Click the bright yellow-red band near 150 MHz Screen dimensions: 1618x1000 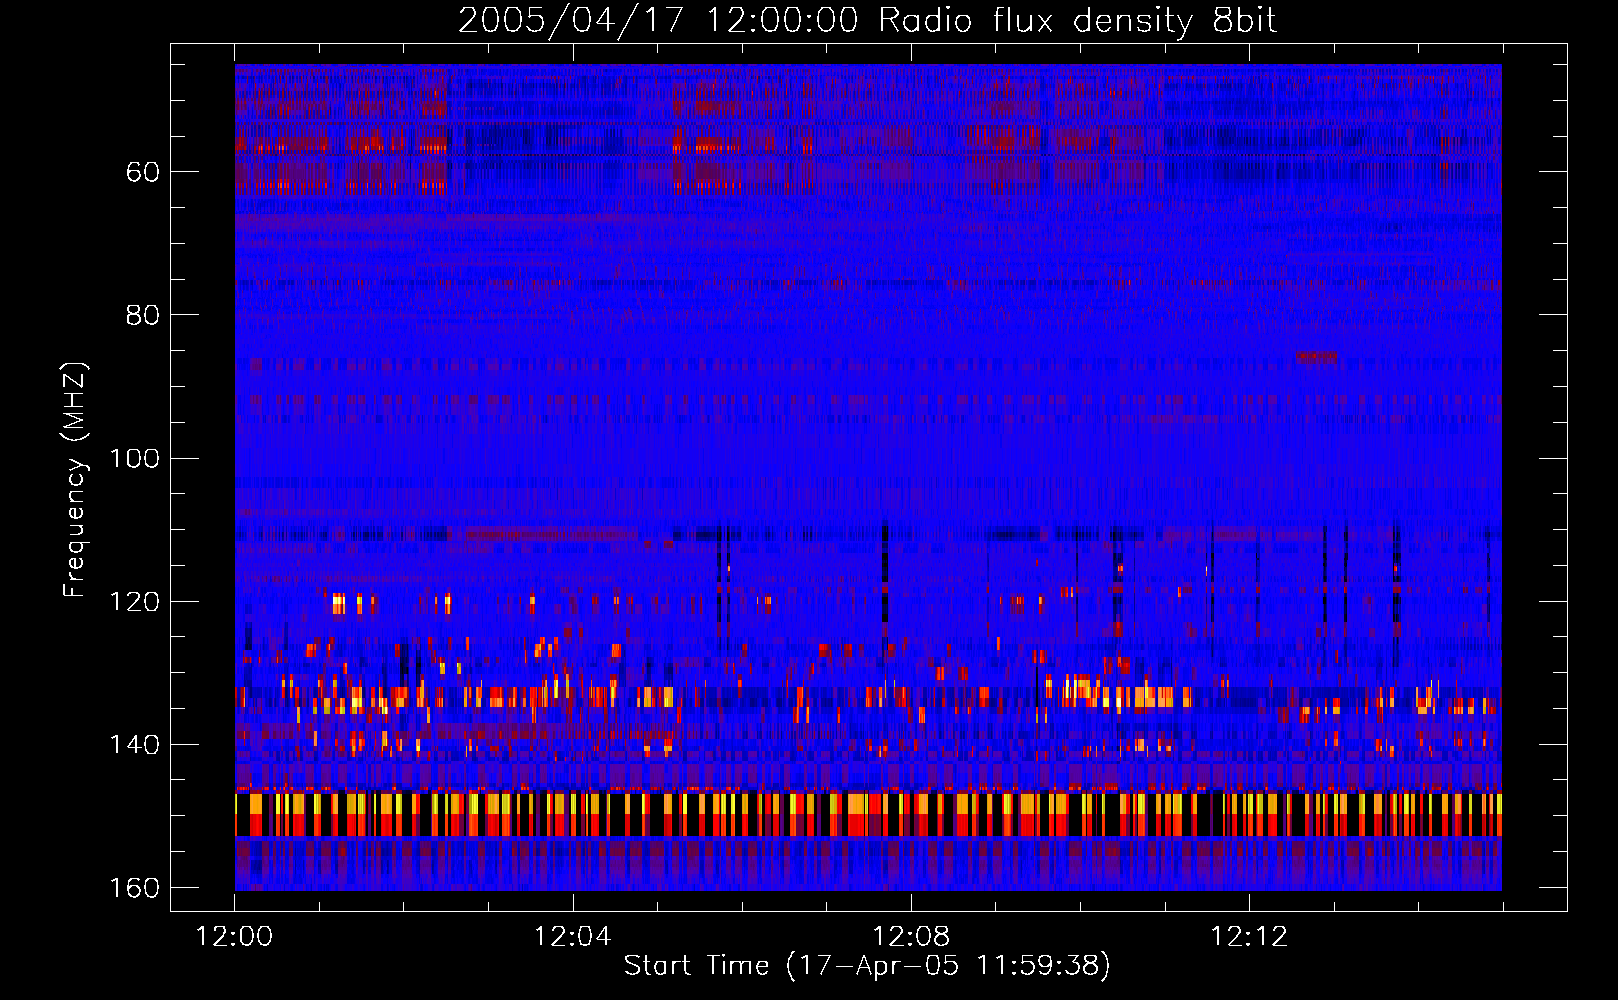(868, 814)
